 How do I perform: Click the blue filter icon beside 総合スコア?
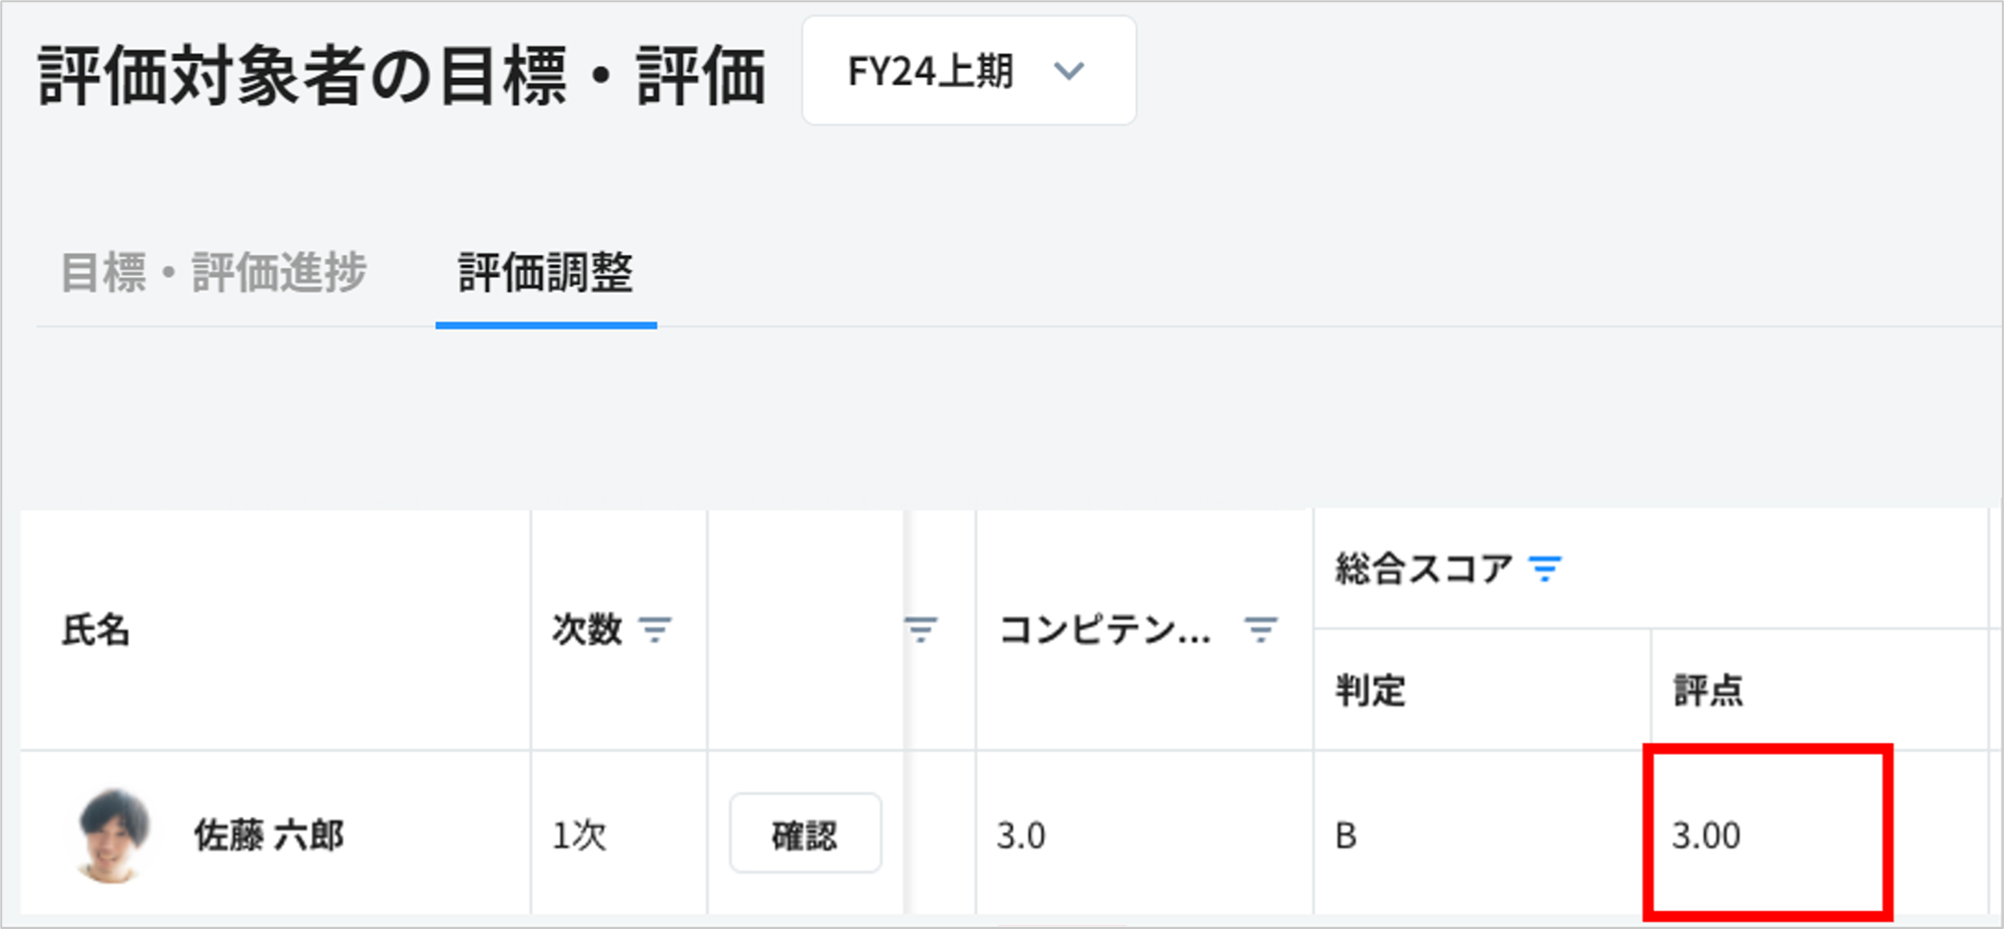click(1545, 569)
